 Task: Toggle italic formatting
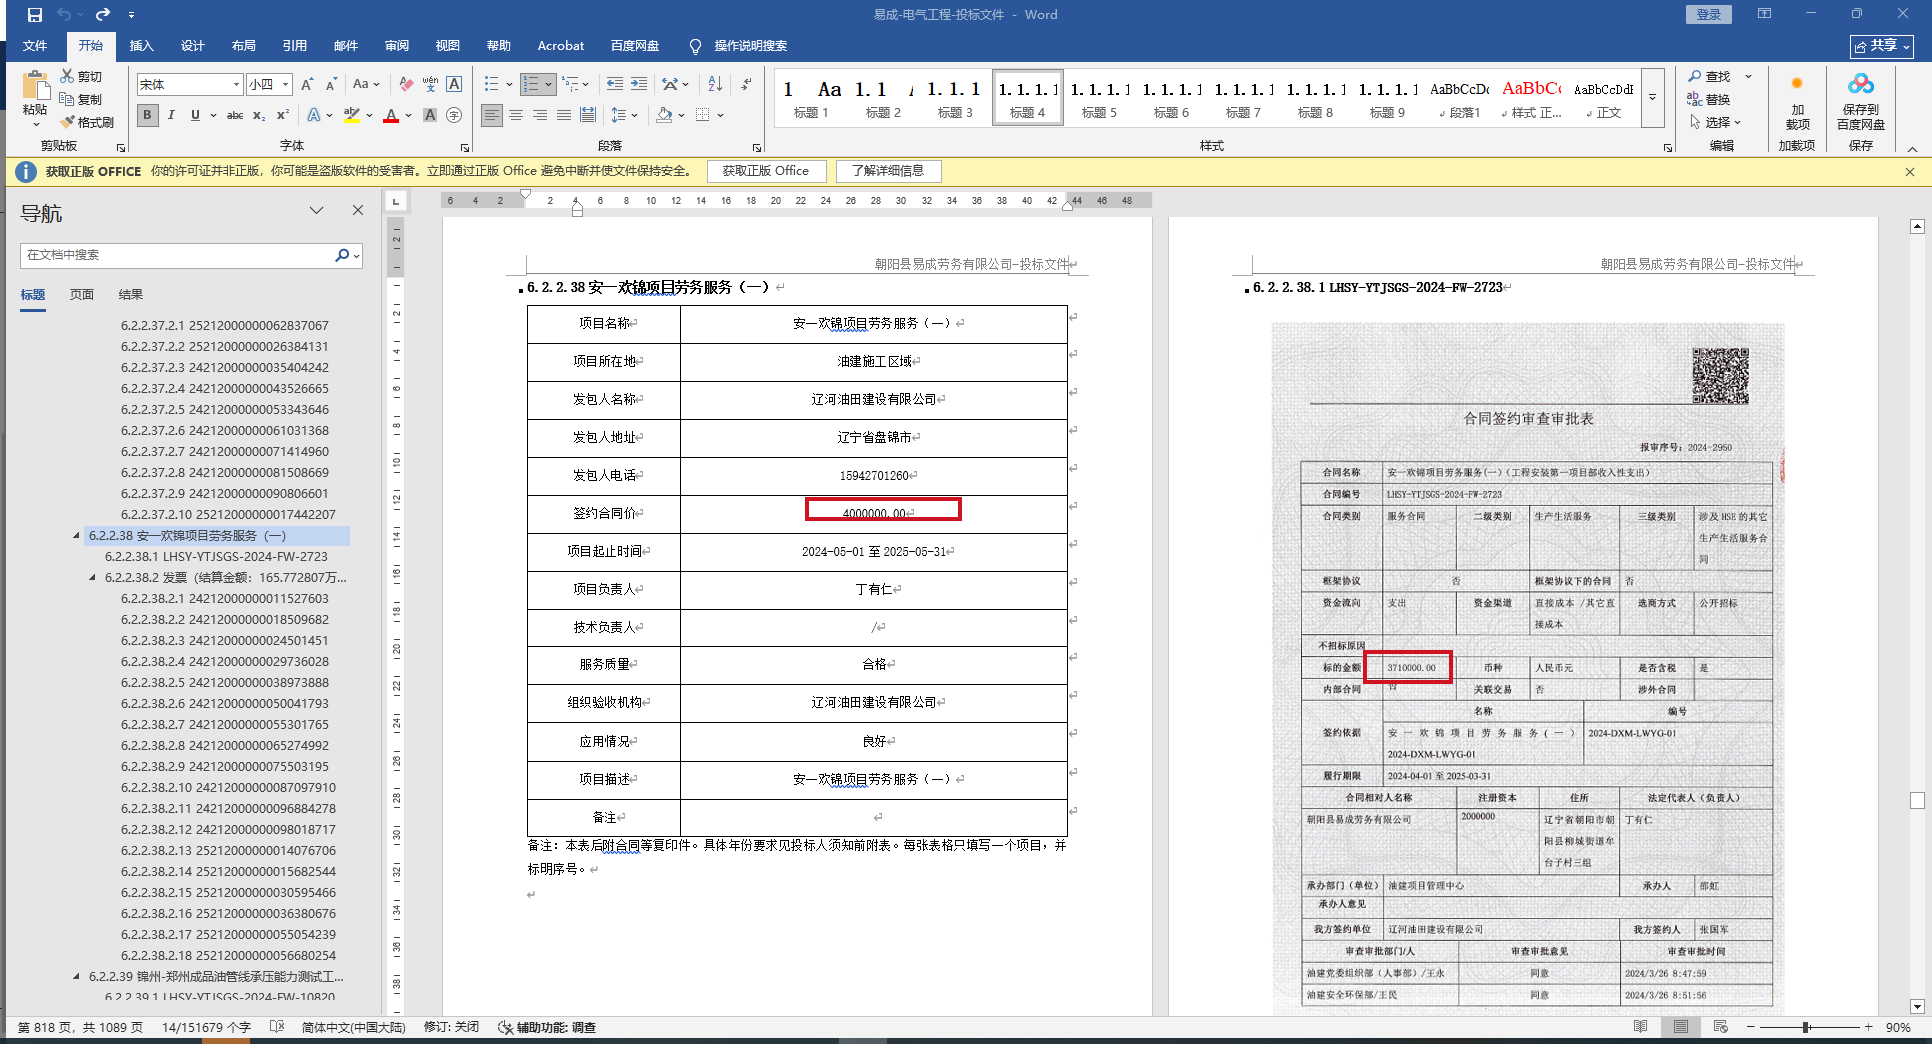pos(171,115)
